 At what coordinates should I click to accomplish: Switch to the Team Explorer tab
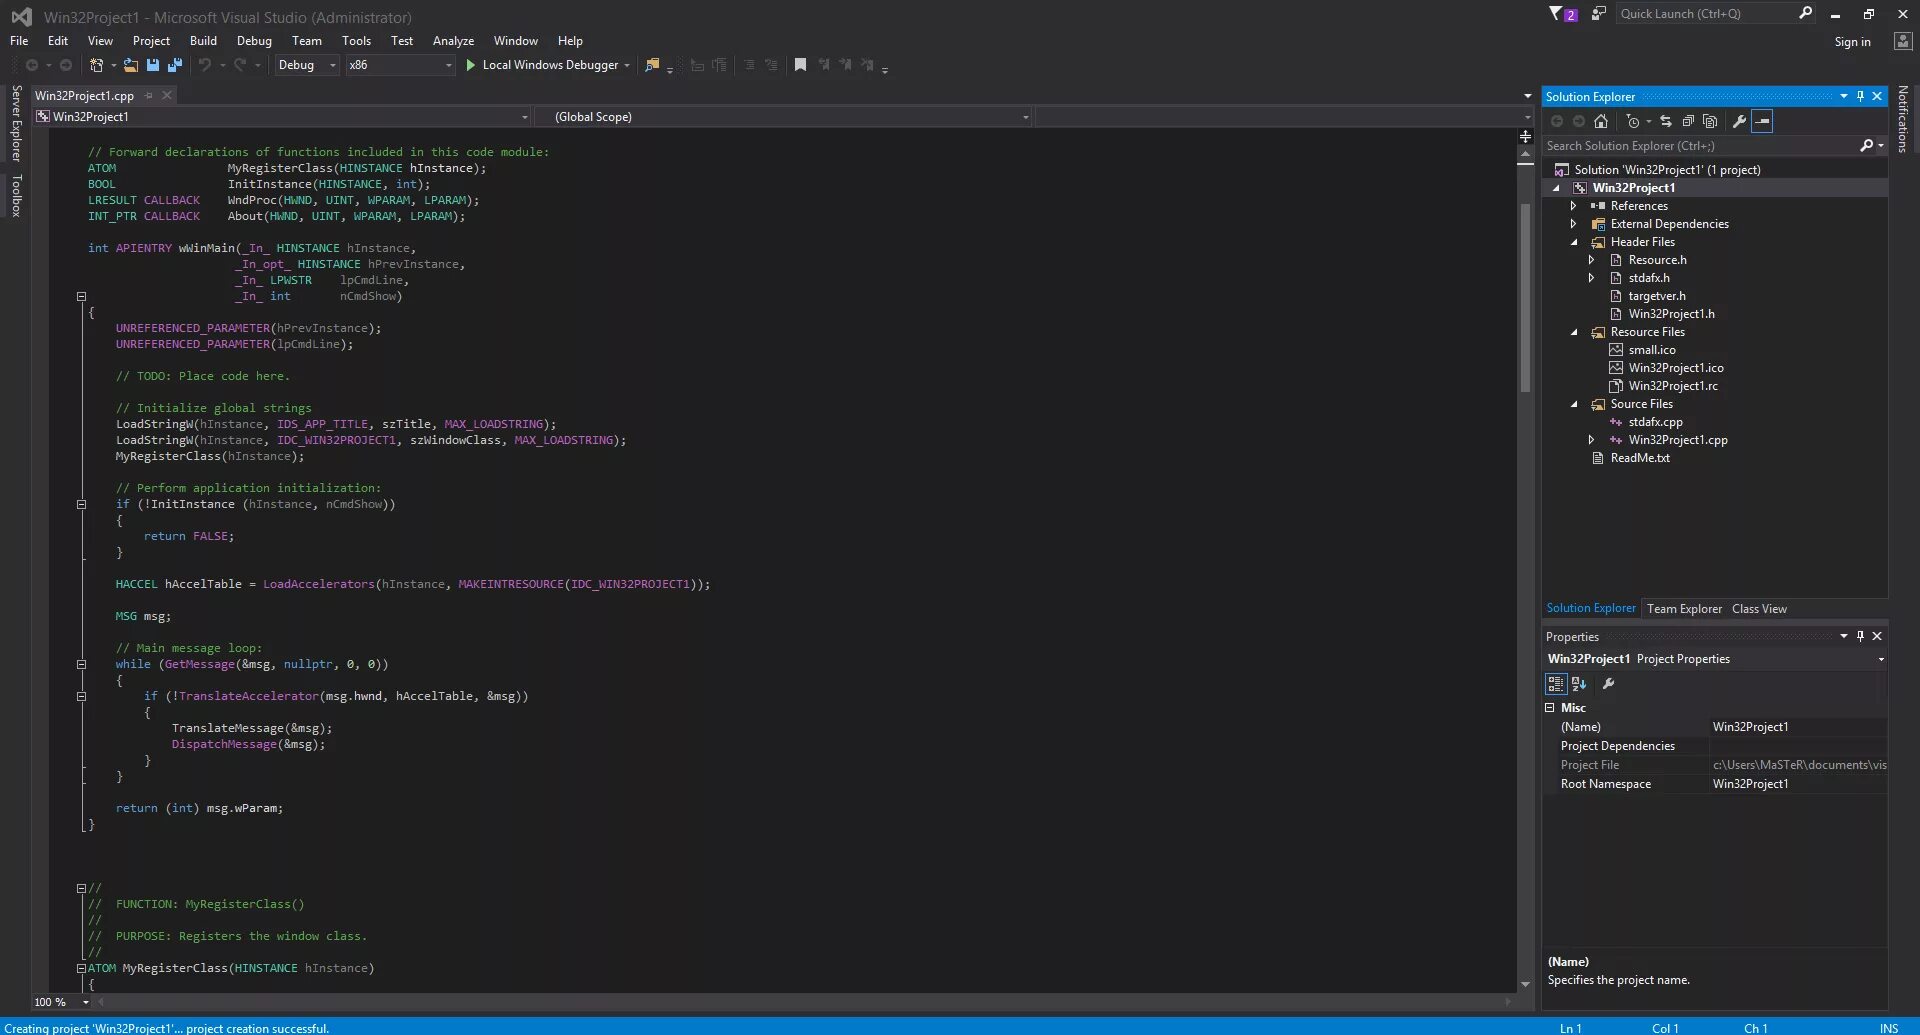click(x=1684, y=608)
